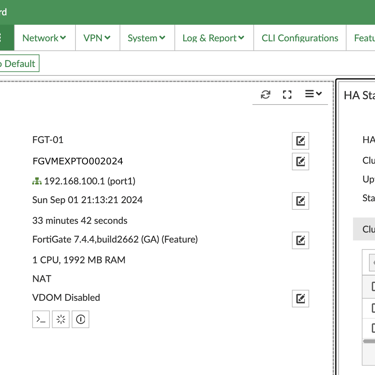Edit the VDOM Disabled setting

pyautogui.click(x=300, y=298)
